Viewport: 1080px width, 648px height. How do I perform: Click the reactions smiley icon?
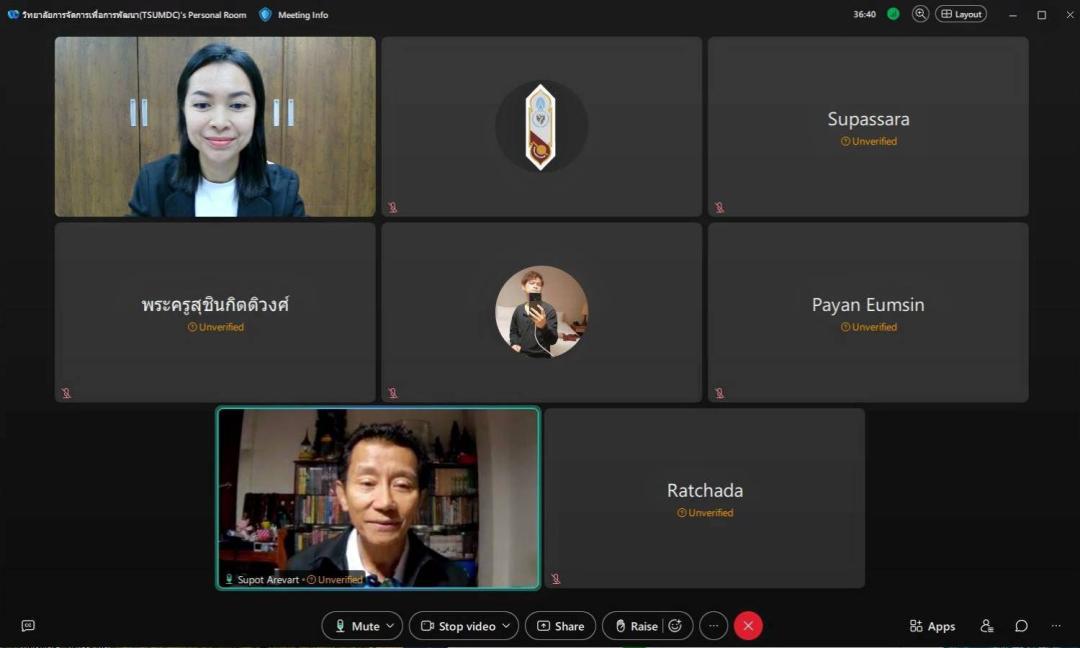tap(675, 626)
